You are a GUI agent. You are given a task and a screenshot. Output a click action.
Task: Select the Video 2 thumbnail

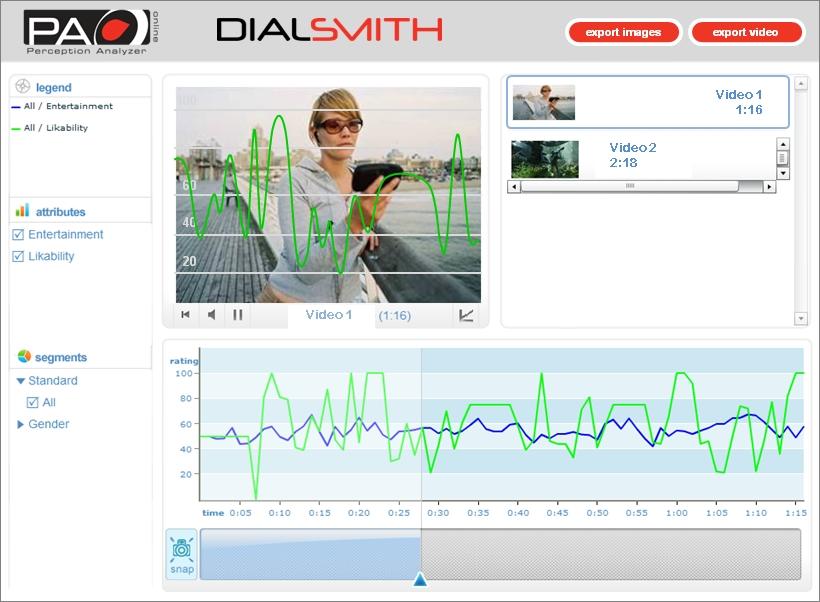(545, 159)
